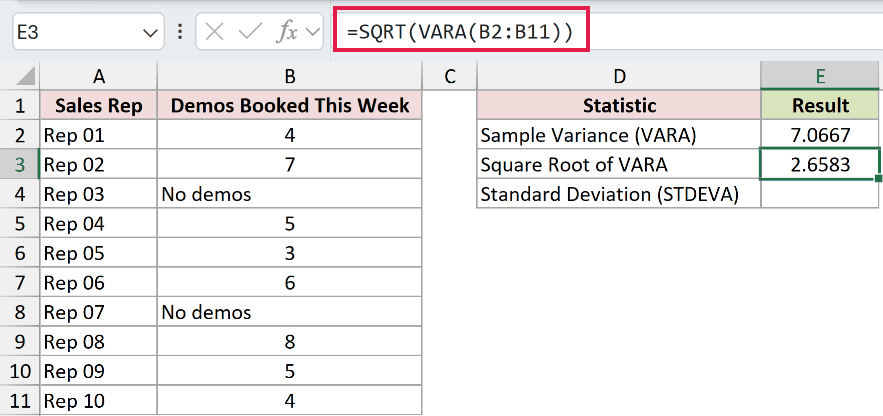Select column A header
Viewport: 883px width, 416px height.
[x=99, y=77]
